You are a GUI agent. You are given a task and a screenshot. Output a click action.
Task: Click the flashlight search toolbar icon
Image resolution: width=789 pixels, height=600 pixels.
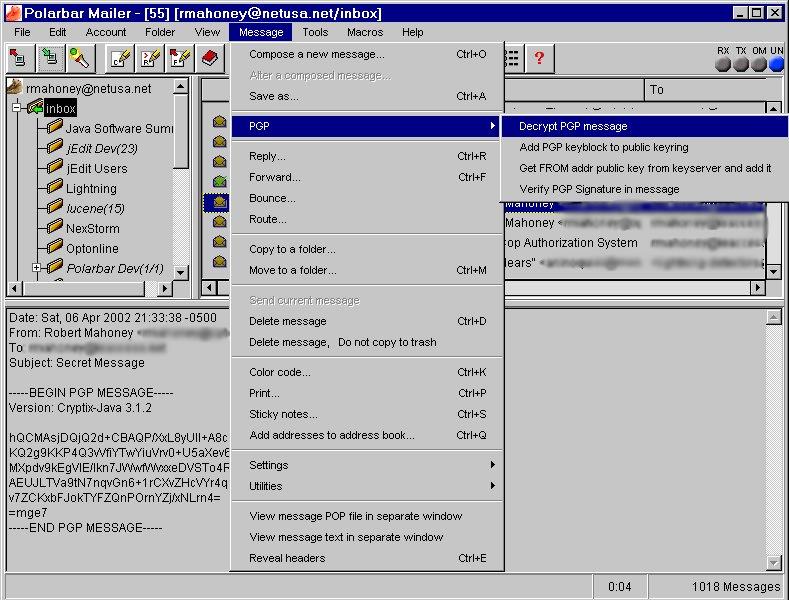[79, 58]
